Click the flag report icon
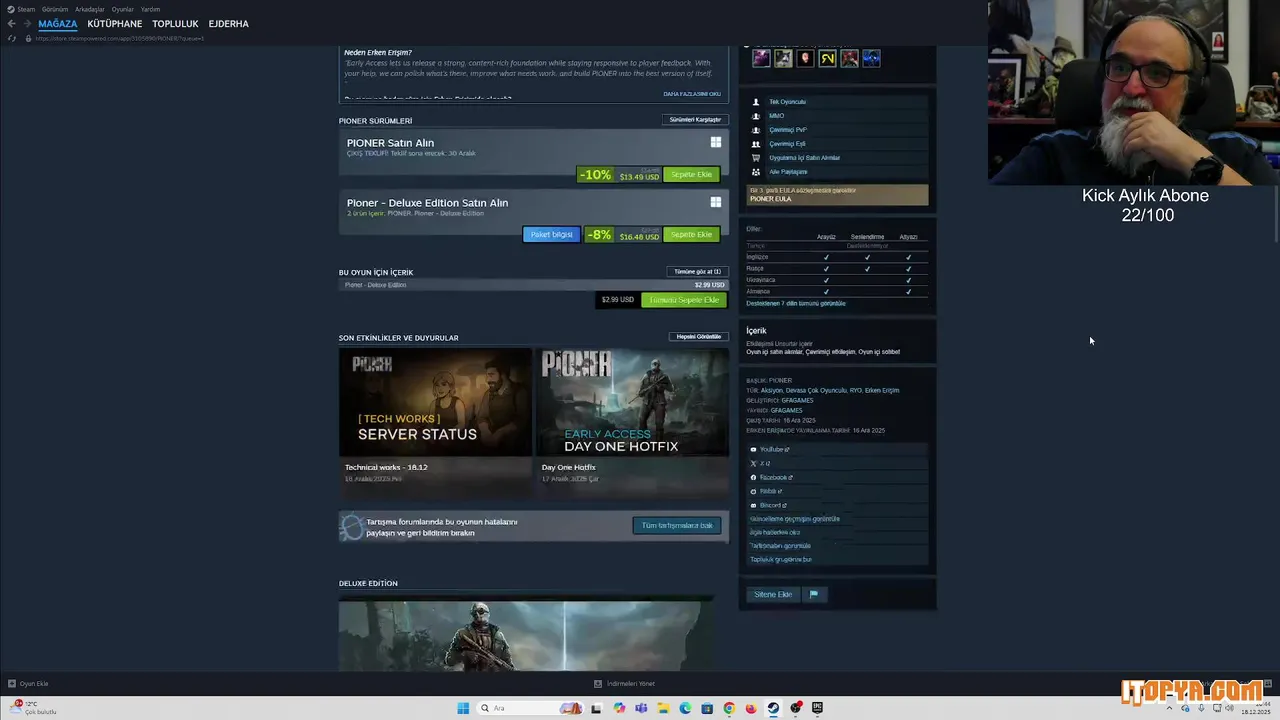The height and width of the screenshot is (720, 1280). (814, 595)
